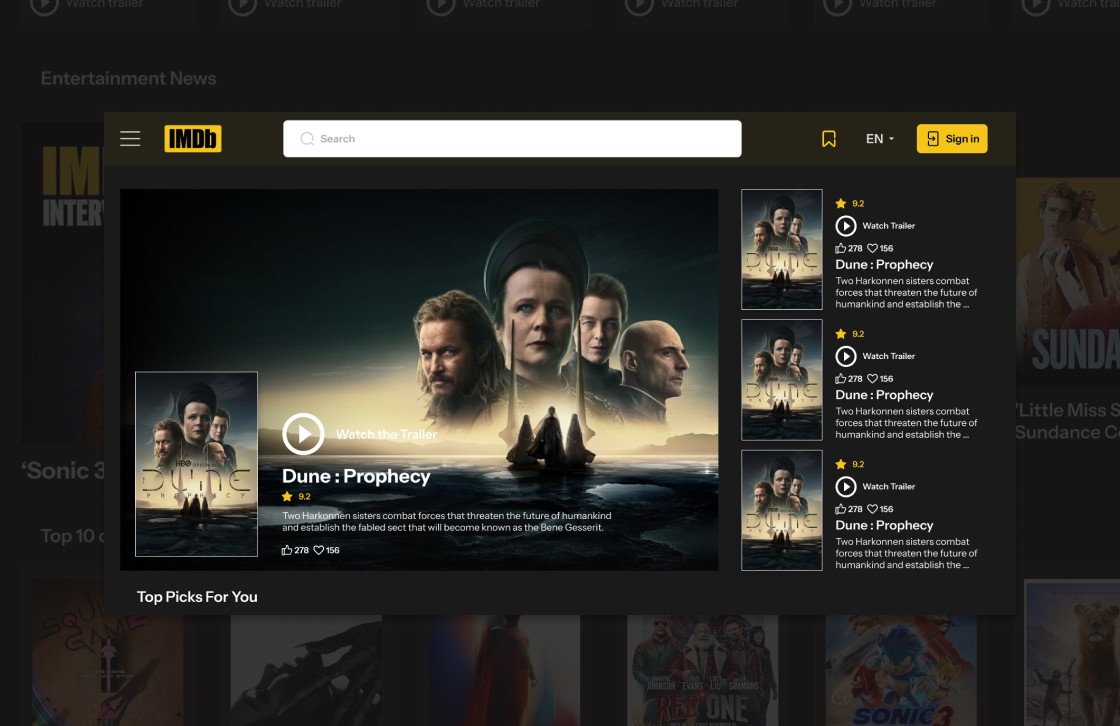Open the hamburger menu

point(130,139)
